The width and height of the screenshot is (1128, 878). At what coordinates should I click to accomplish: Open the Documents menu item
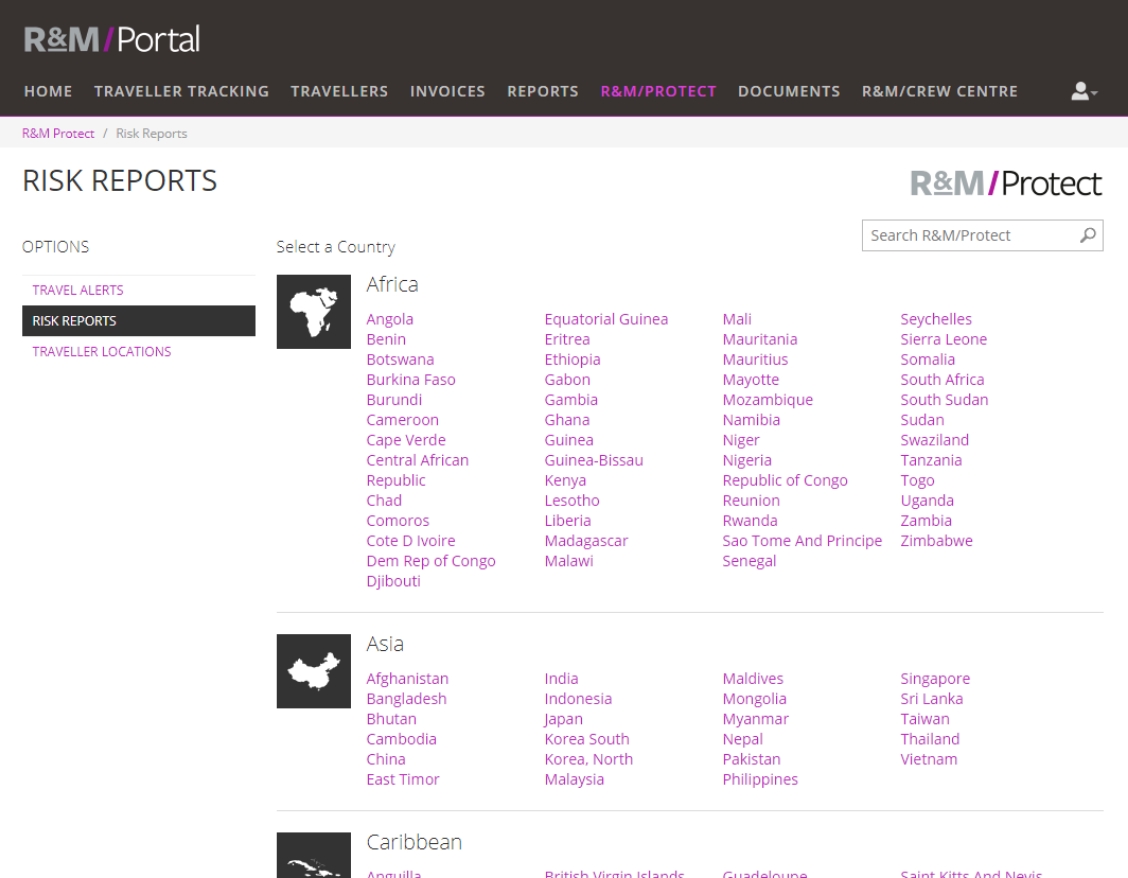tap(788, 91)
